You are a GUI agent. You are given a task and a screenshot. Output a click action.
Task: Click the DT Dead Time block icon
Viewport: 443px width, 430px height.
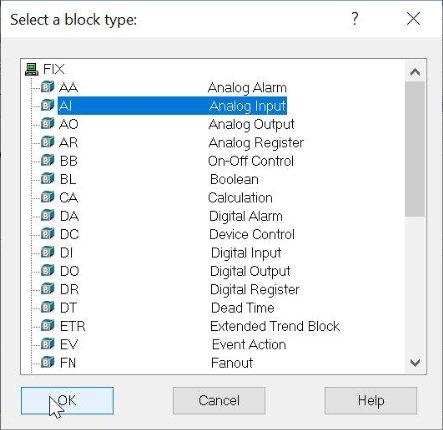coord(47,307)
